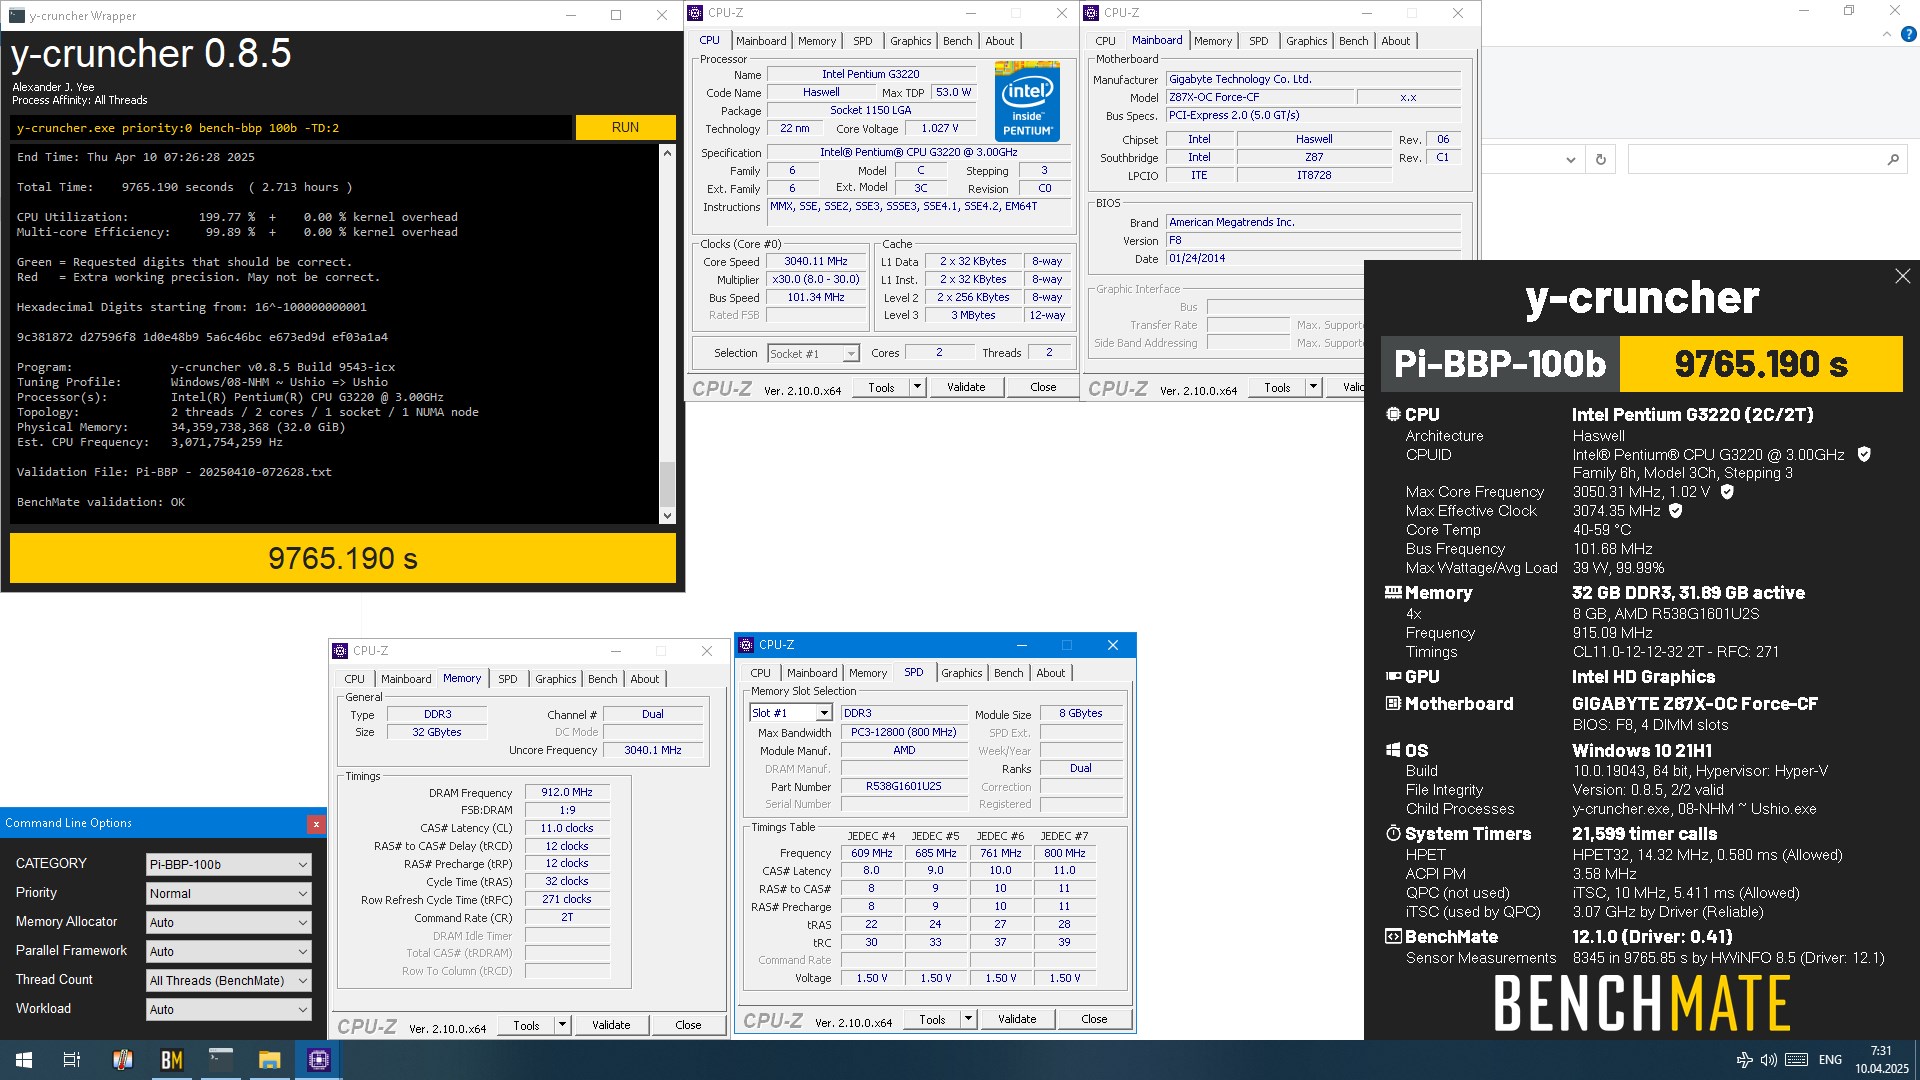
Task: Expand the address dropdown chevron in background window
Action: (1571, 160)
